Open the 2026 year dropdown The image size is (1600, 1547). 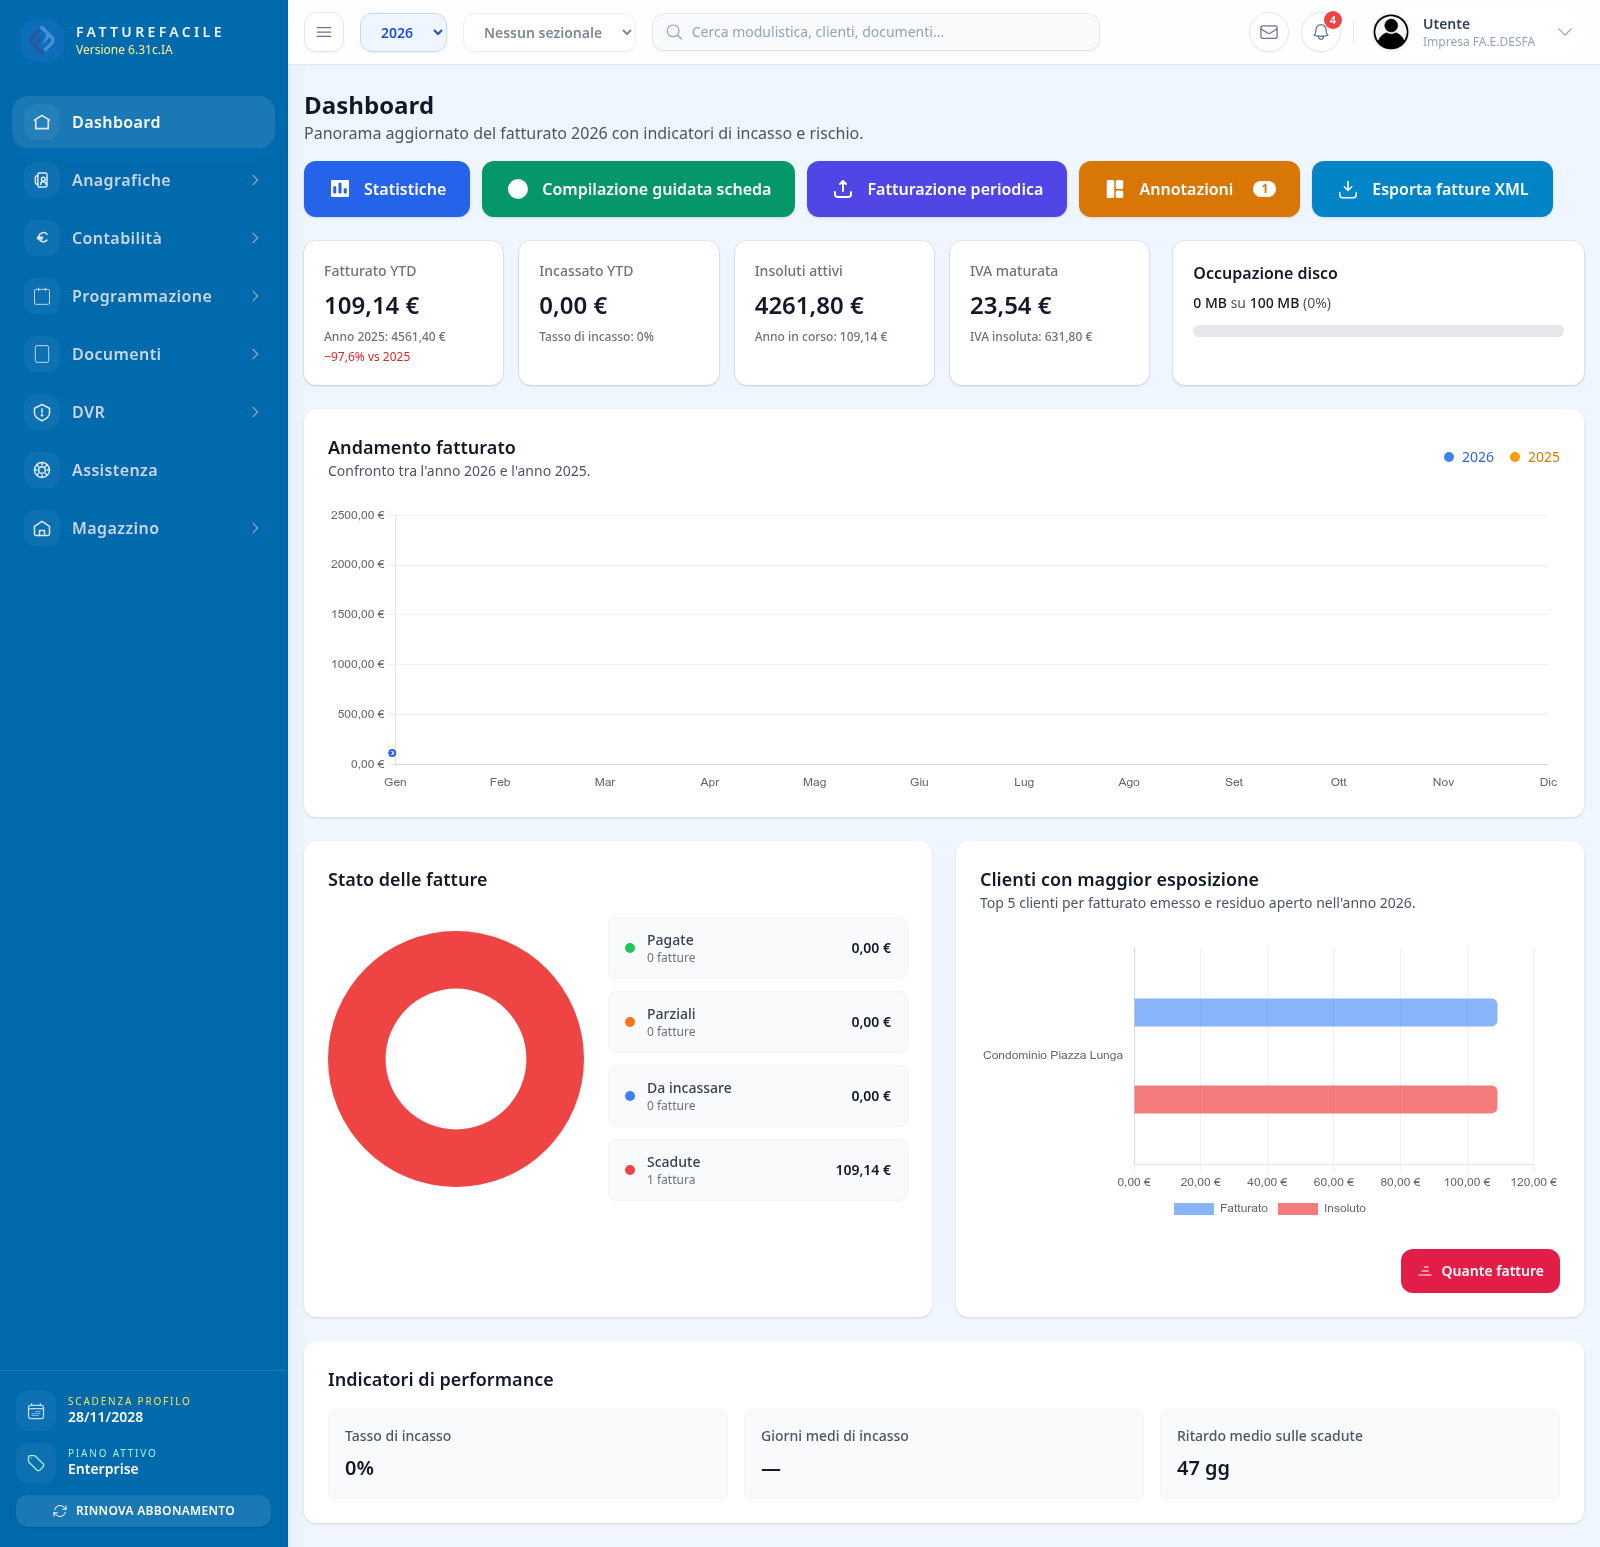point(403,32)
